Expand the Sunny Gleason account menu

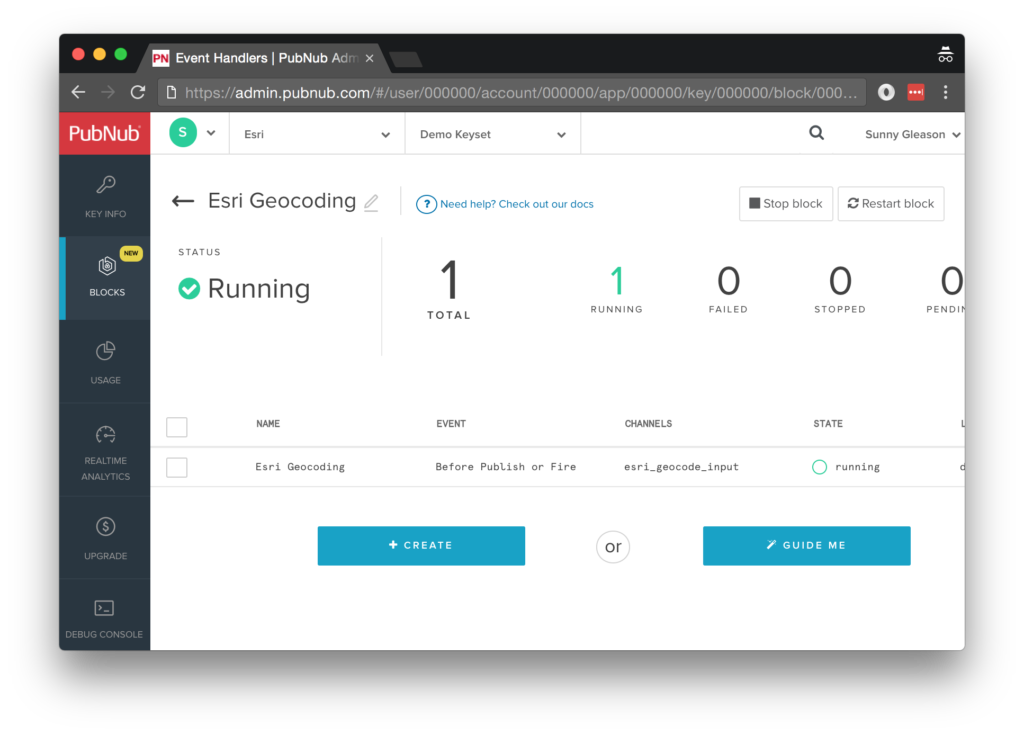[912, 134]
